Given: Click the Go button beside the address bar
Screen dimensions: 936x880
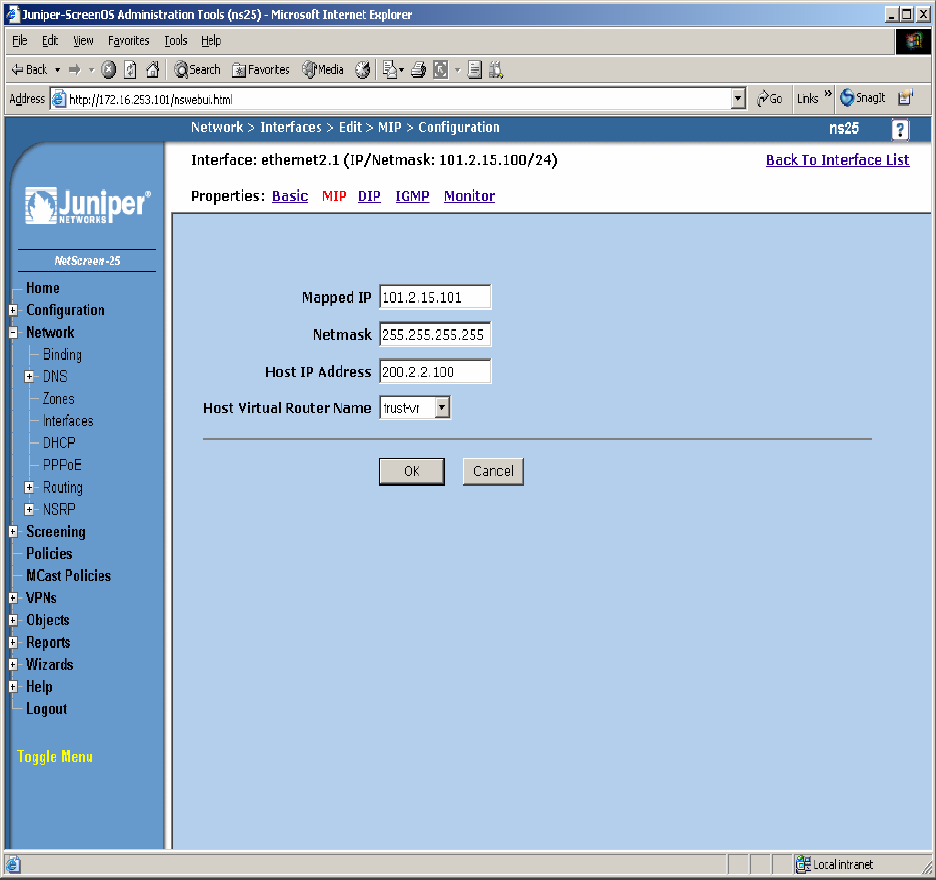Looking at the screenshot, I should click(x=769, y=99).
